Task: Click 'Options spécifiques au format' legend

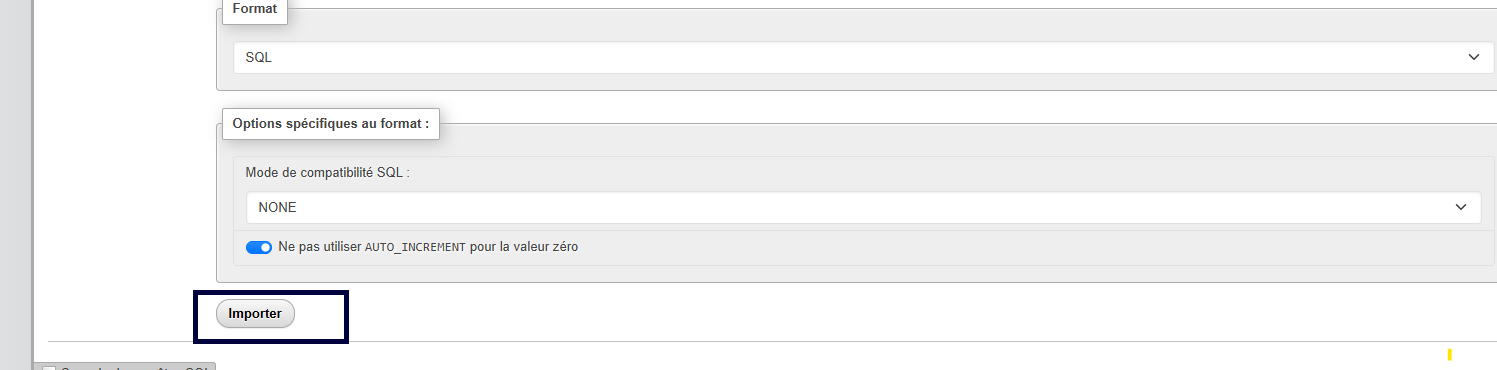Action: click(331, 124)
